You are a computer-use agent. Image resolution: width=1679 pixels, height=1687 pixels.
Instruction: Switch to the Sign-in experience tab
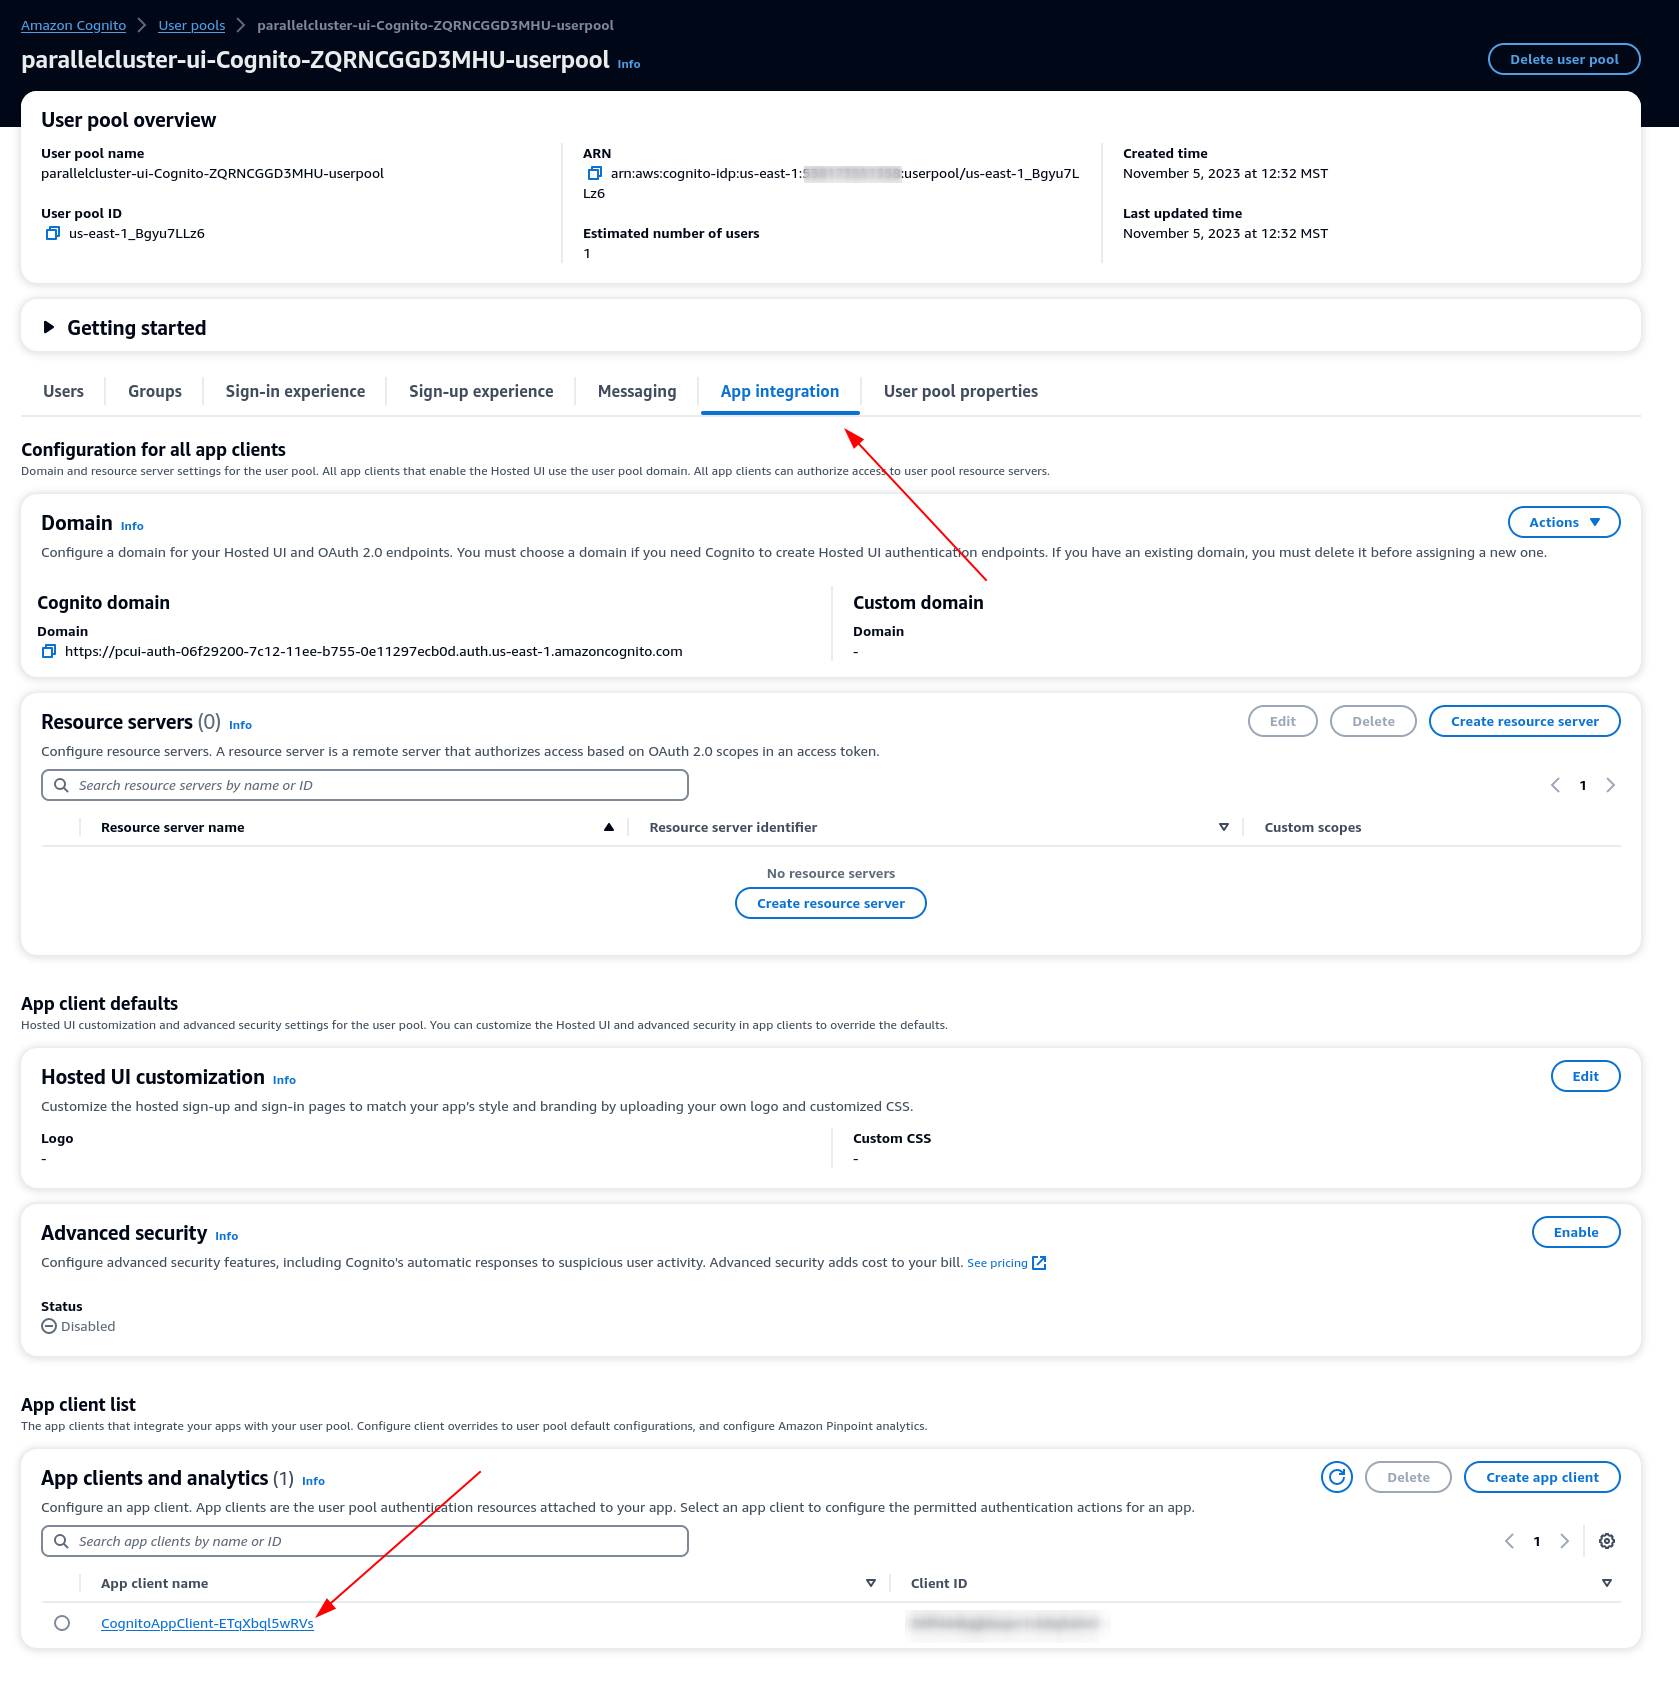[x=295, y=391]
